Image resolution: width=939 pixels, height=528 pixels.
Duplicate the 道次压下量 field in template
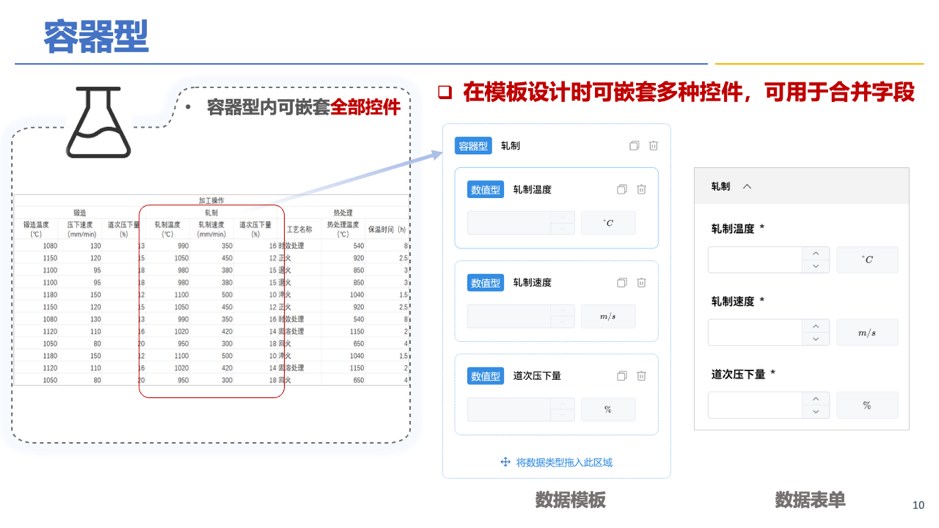coord(622,376)
